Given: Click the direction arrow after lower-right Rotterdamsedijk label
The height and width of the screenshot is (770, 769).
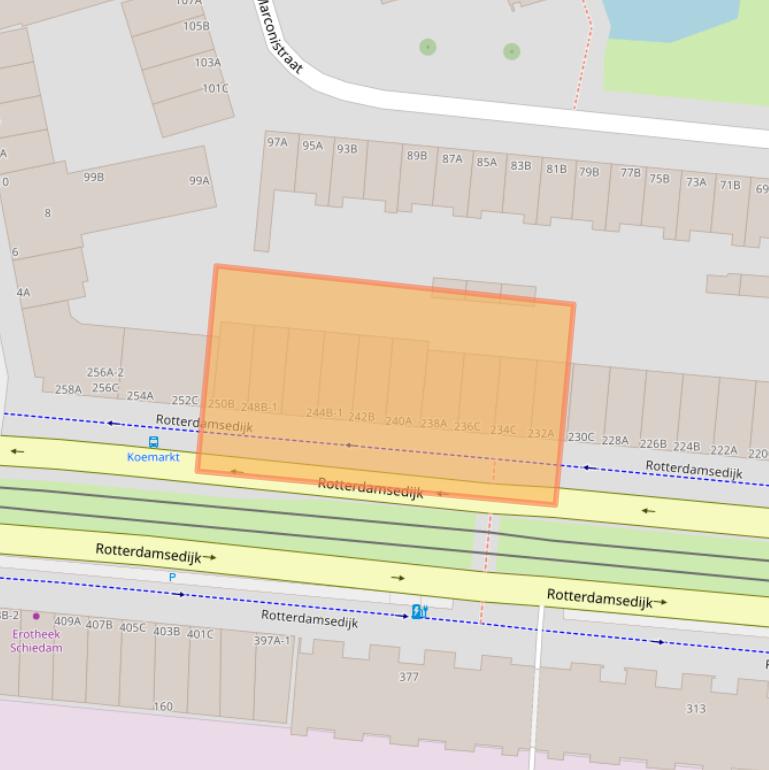Looking at the screenshot, I should pos(660,602).
